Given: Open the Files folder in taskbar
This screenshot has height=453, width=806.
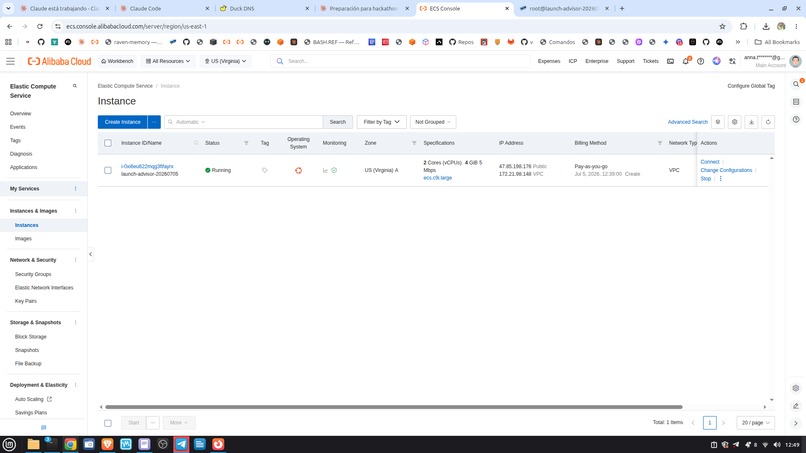Looking at the screenshot, I should tap(33, 444).
